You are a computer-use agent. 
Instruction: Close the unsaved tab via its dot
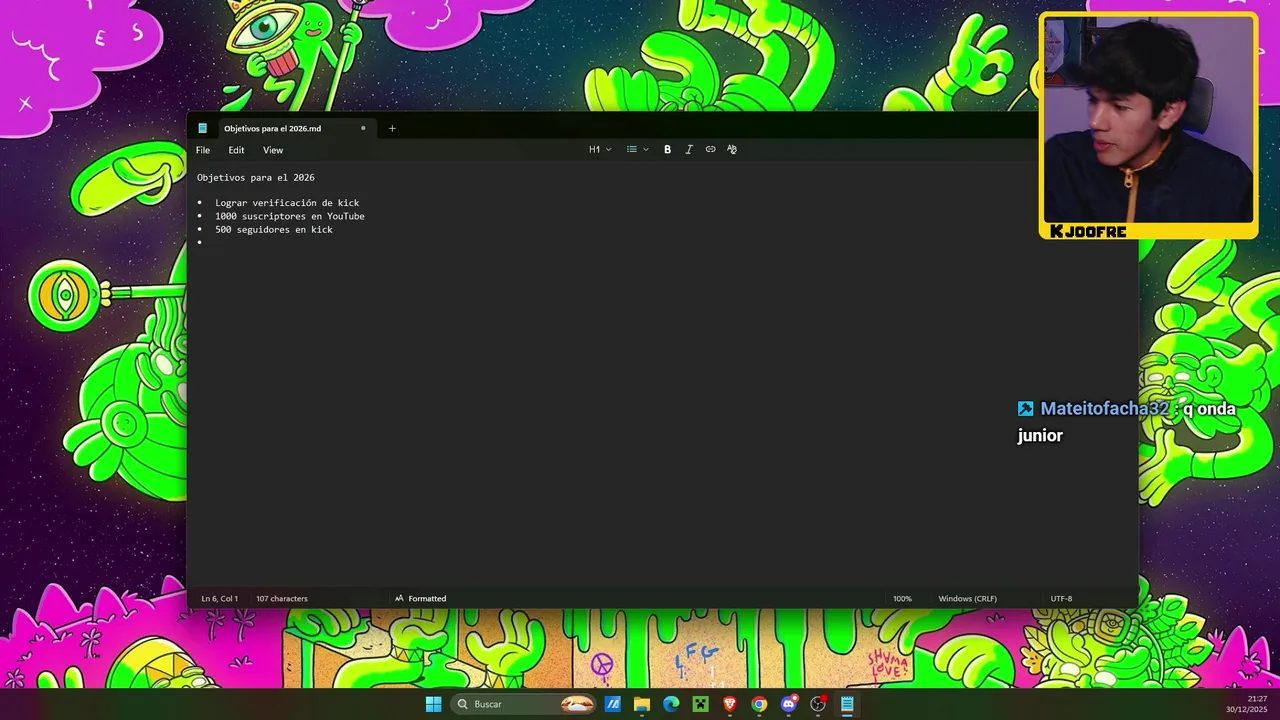(x=363, y=128)
